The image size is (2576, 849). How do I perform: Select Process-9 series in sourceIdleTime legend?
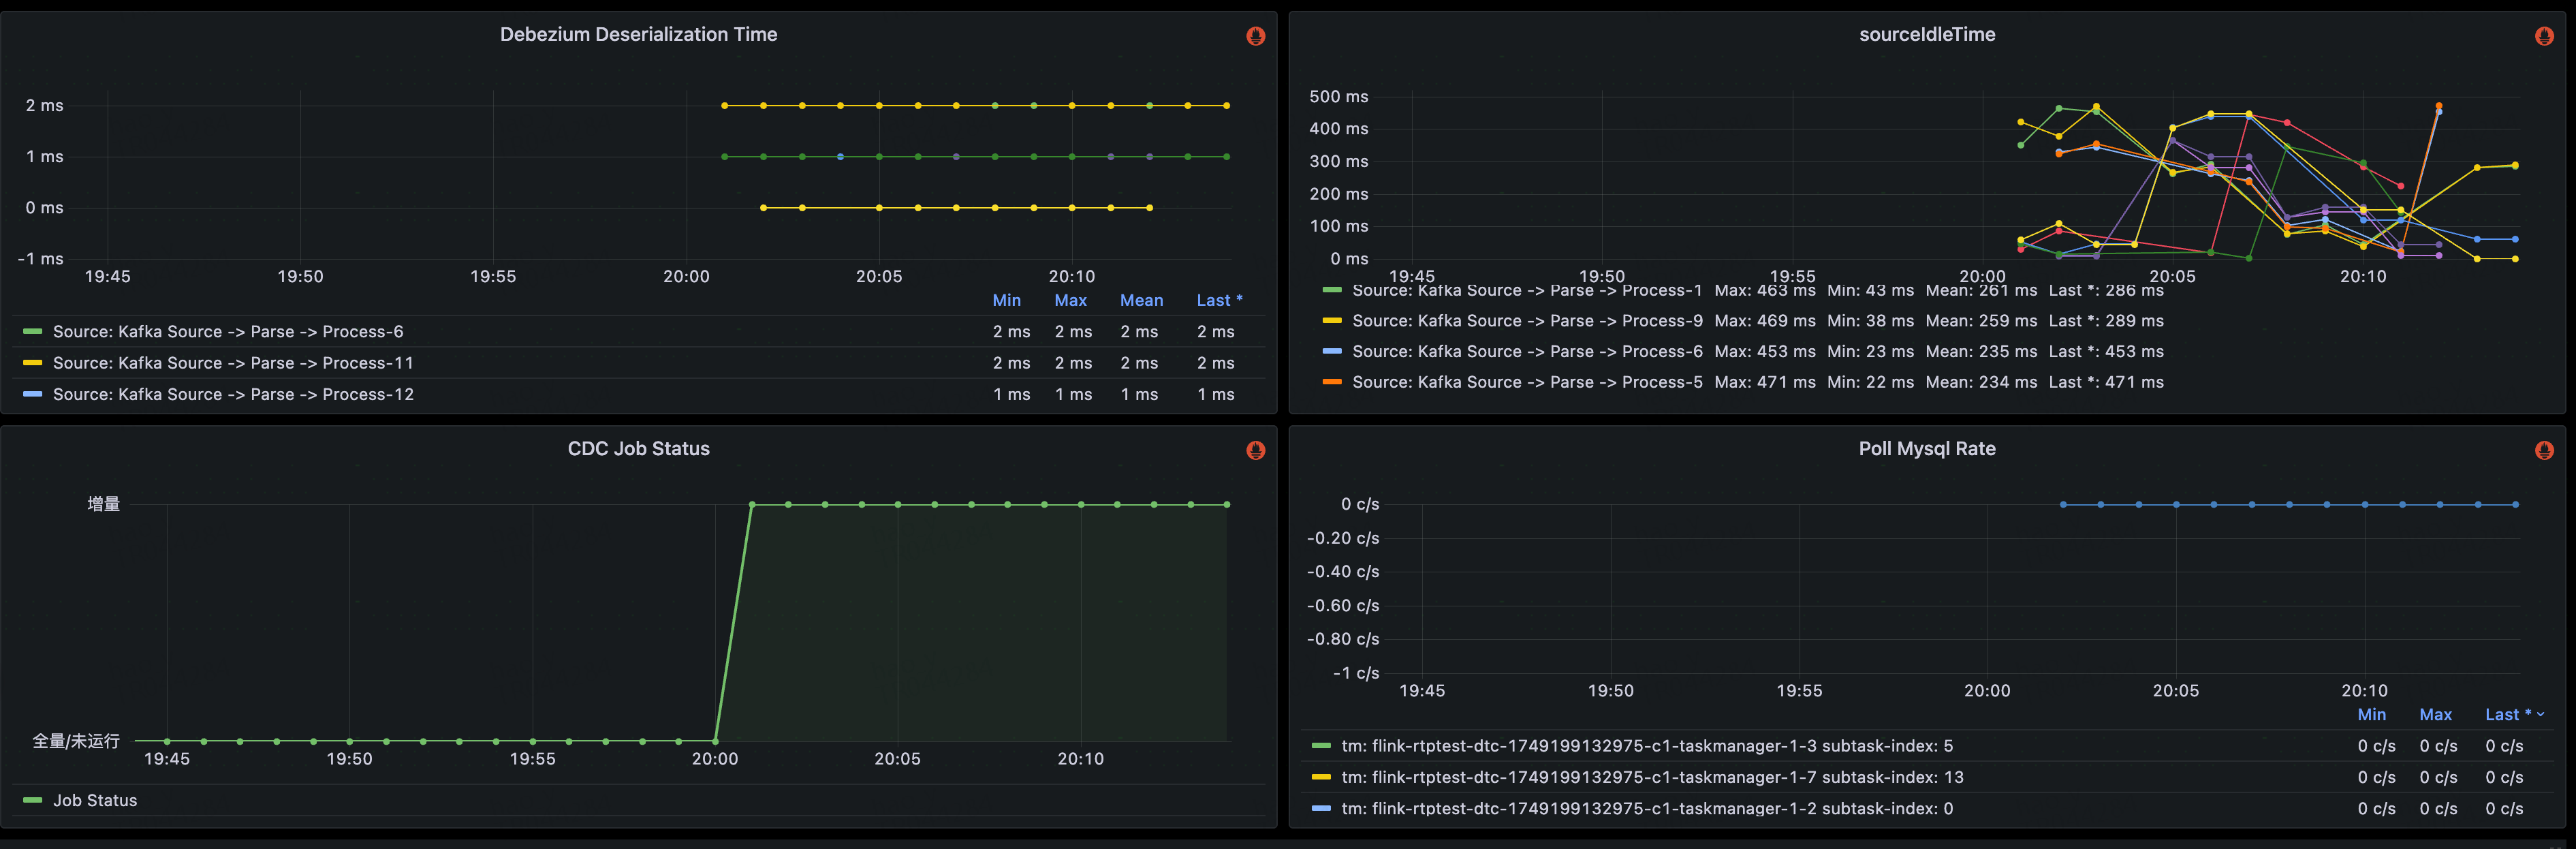[x=1526, y=321]
